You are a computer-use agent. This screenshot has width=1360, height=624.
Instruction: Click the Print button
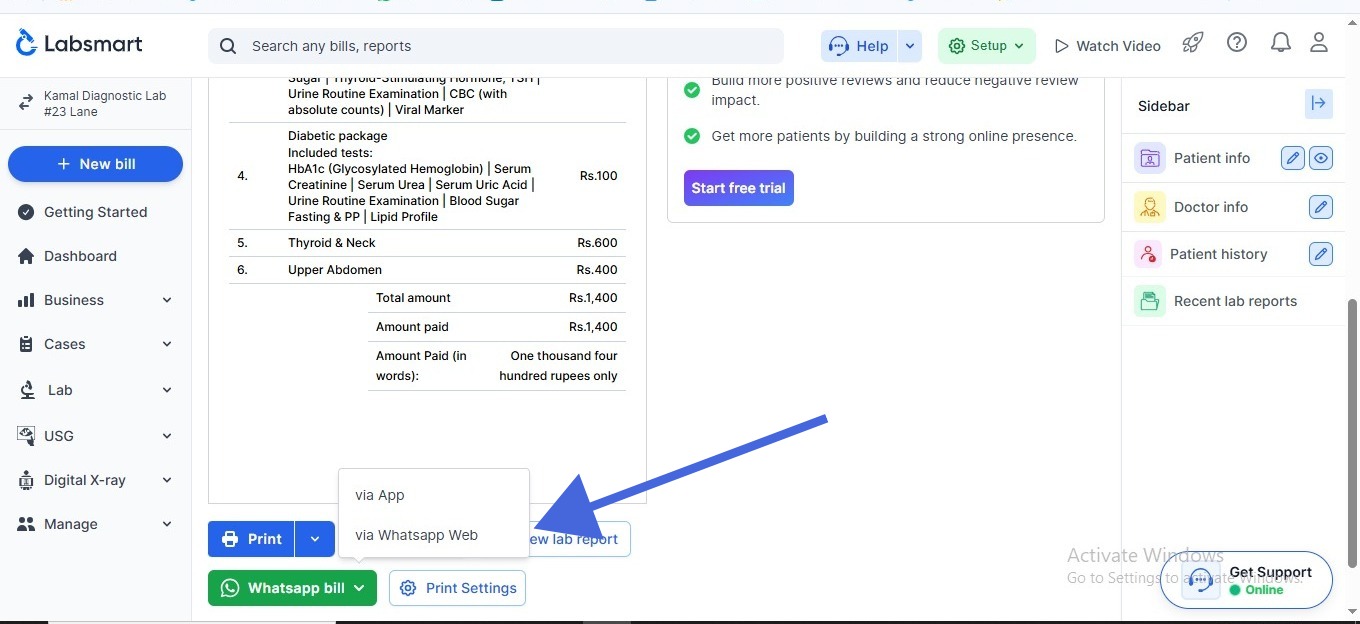[x=251, y=539]
